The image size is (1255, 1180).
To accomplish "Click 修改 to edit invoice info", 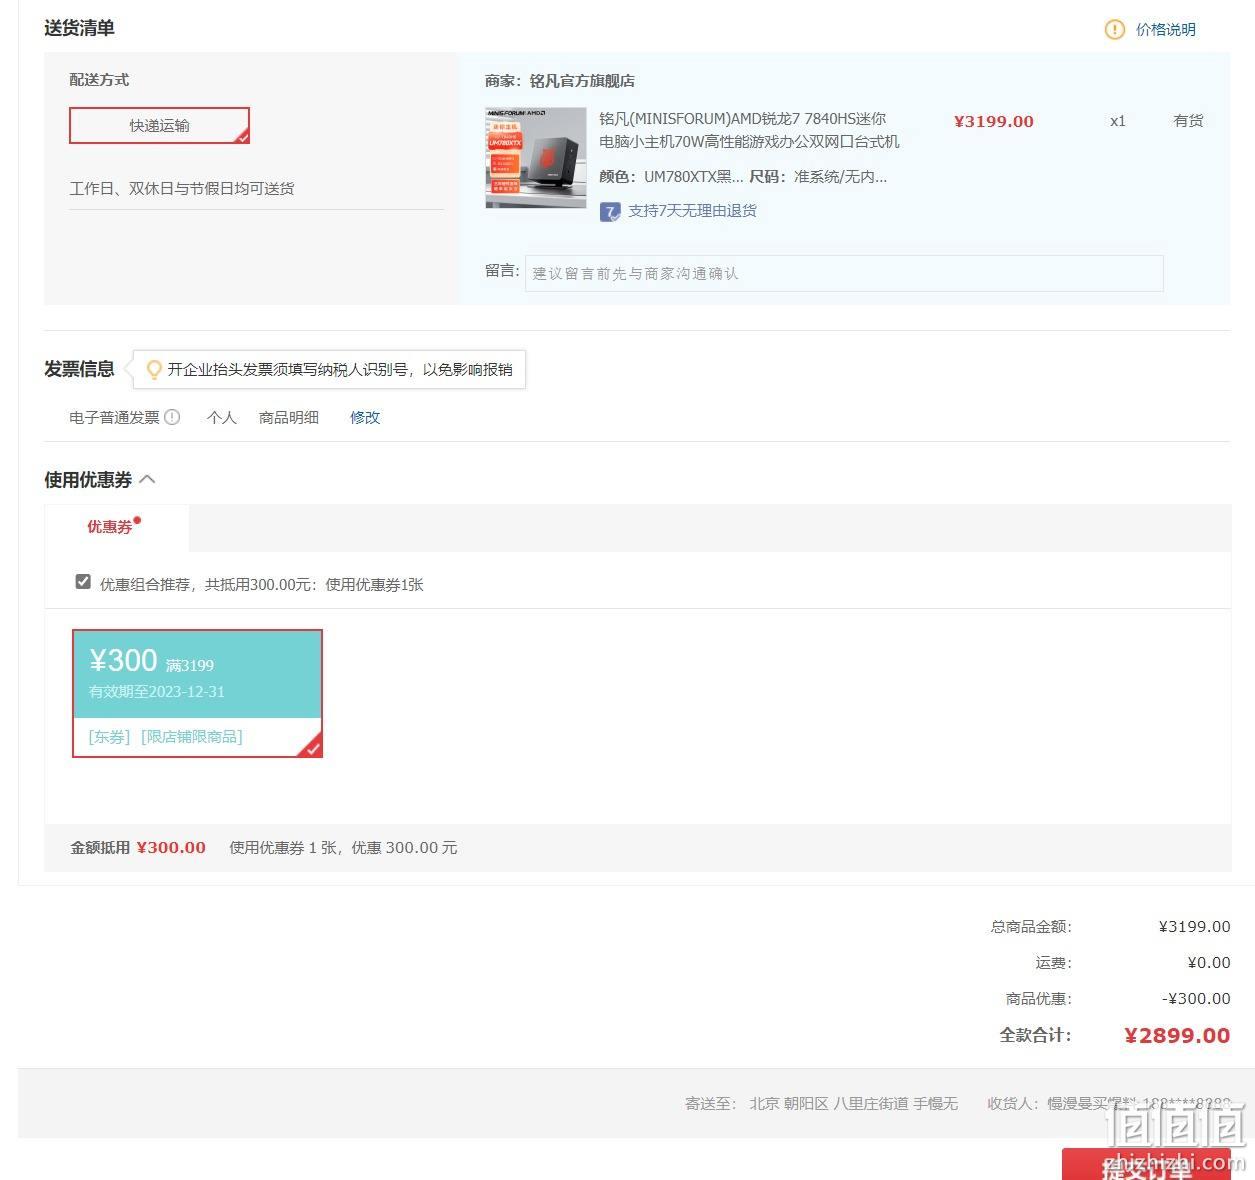I will click(x=365, y=417).
